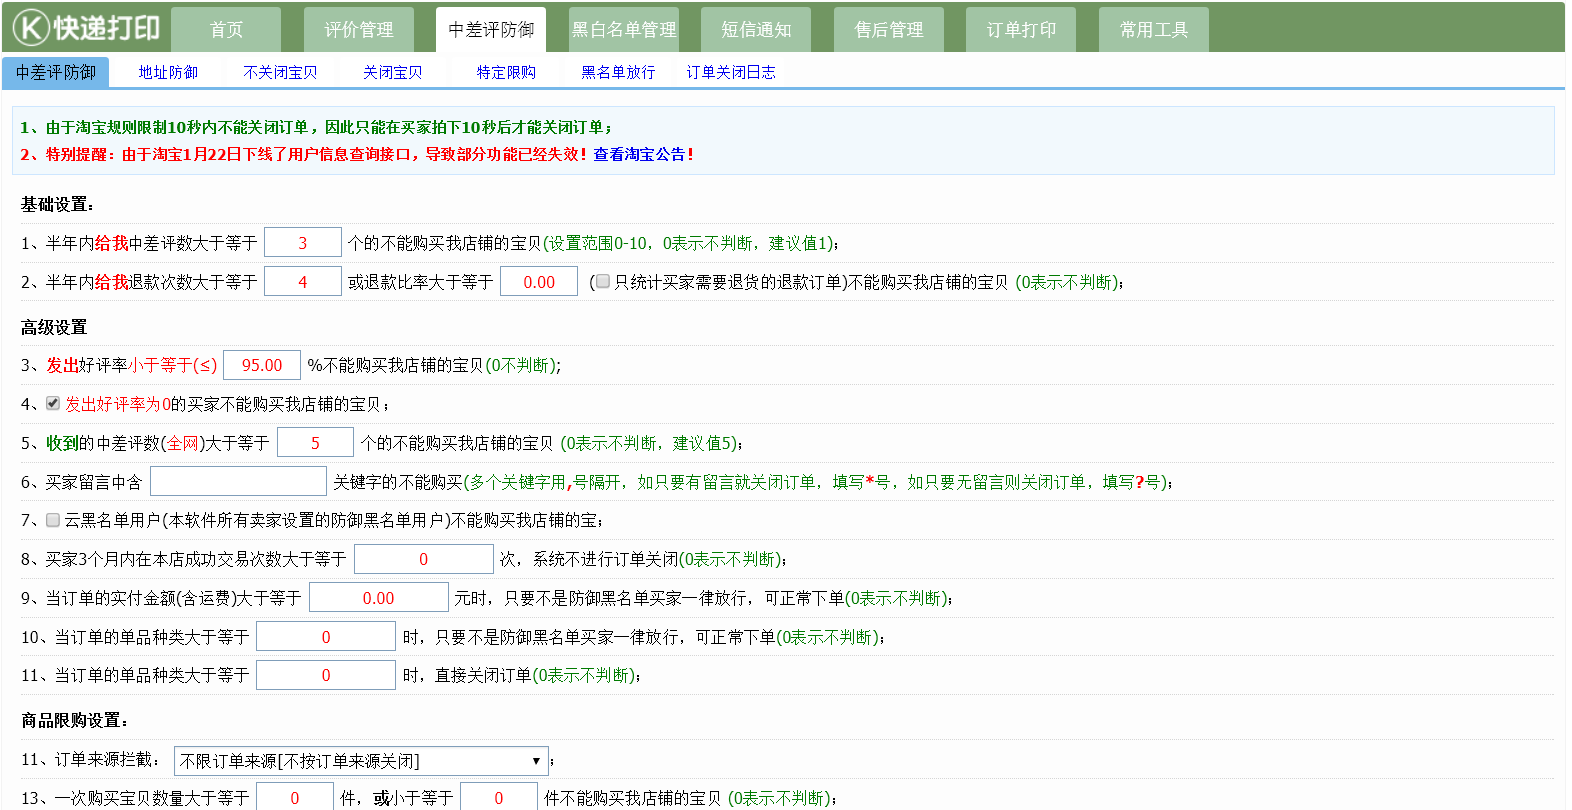Screen dimensions: 1572x810
Task: Open the 关闭宝贝 sub-tab
Action: 392,72
